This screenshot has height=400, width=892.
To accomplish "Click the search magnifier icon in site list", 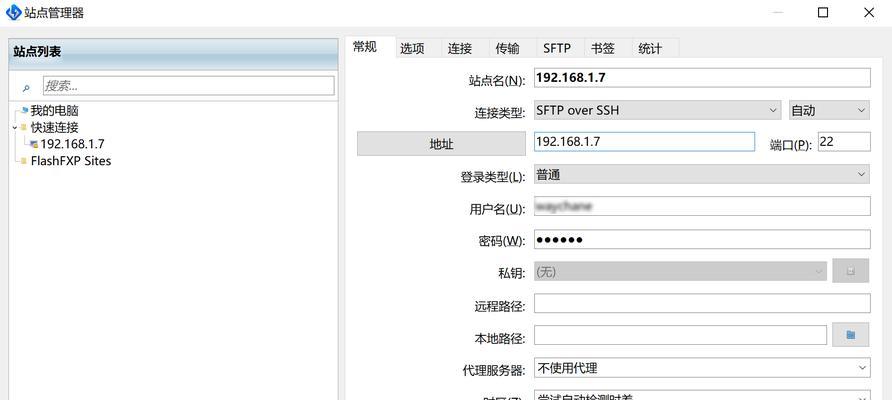I will pyautogui.click(x=26, y=88).
